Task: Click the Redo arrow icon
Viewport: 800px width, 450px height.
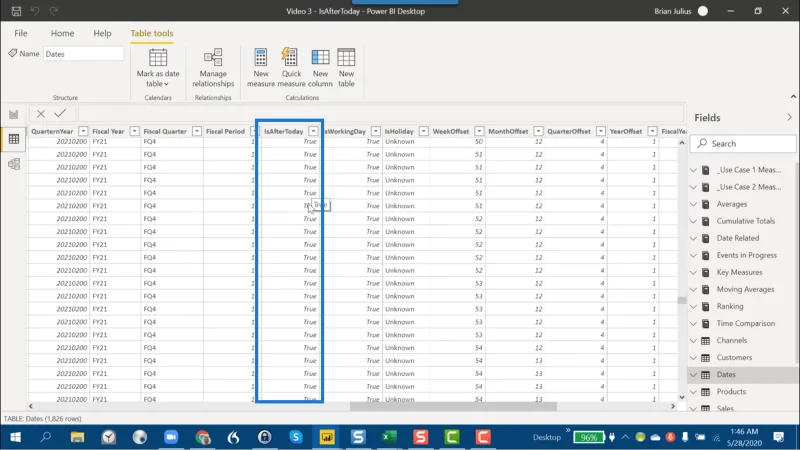Action: coord(54,11)
